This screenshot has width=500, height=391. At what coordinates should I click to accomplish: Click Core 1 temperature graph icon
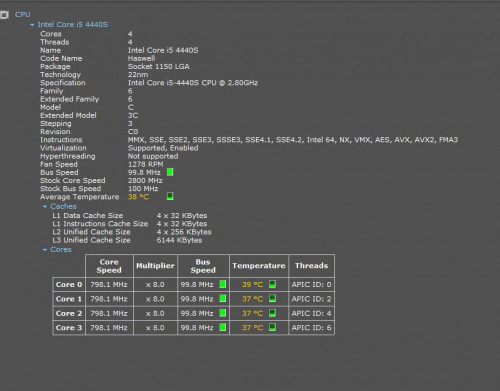click(272, 298)
